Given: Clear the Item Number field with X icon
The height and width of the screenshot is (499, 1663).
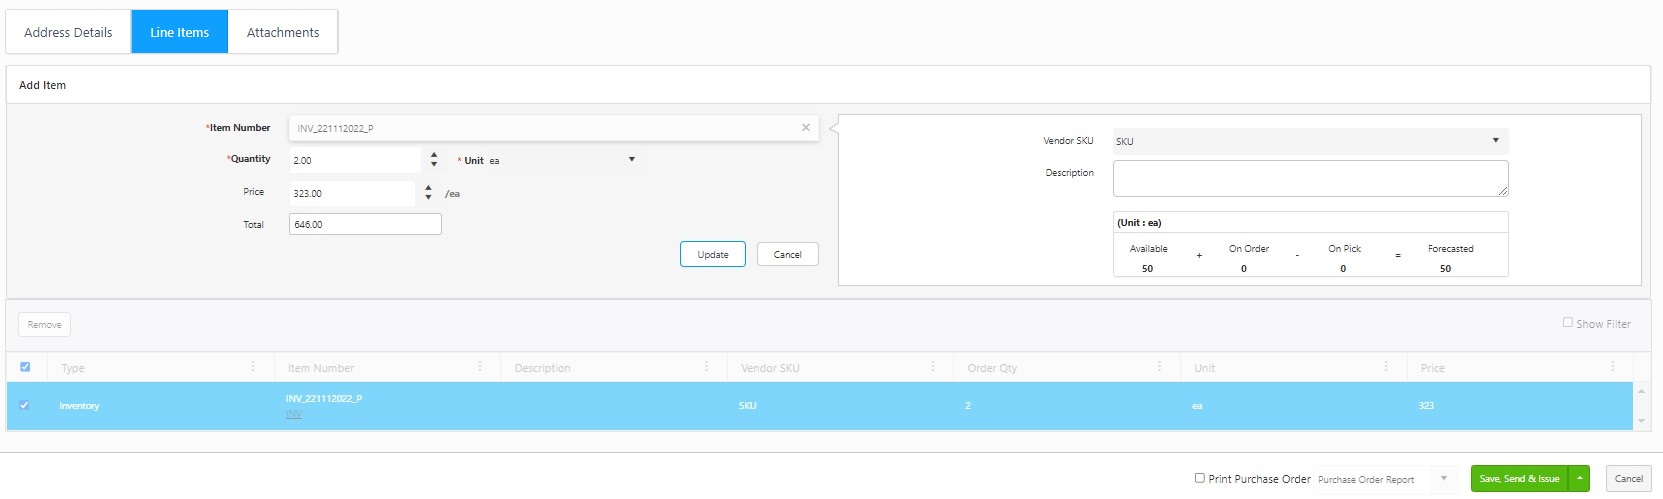Looking at the screenshot, I should tap(805, 128).
